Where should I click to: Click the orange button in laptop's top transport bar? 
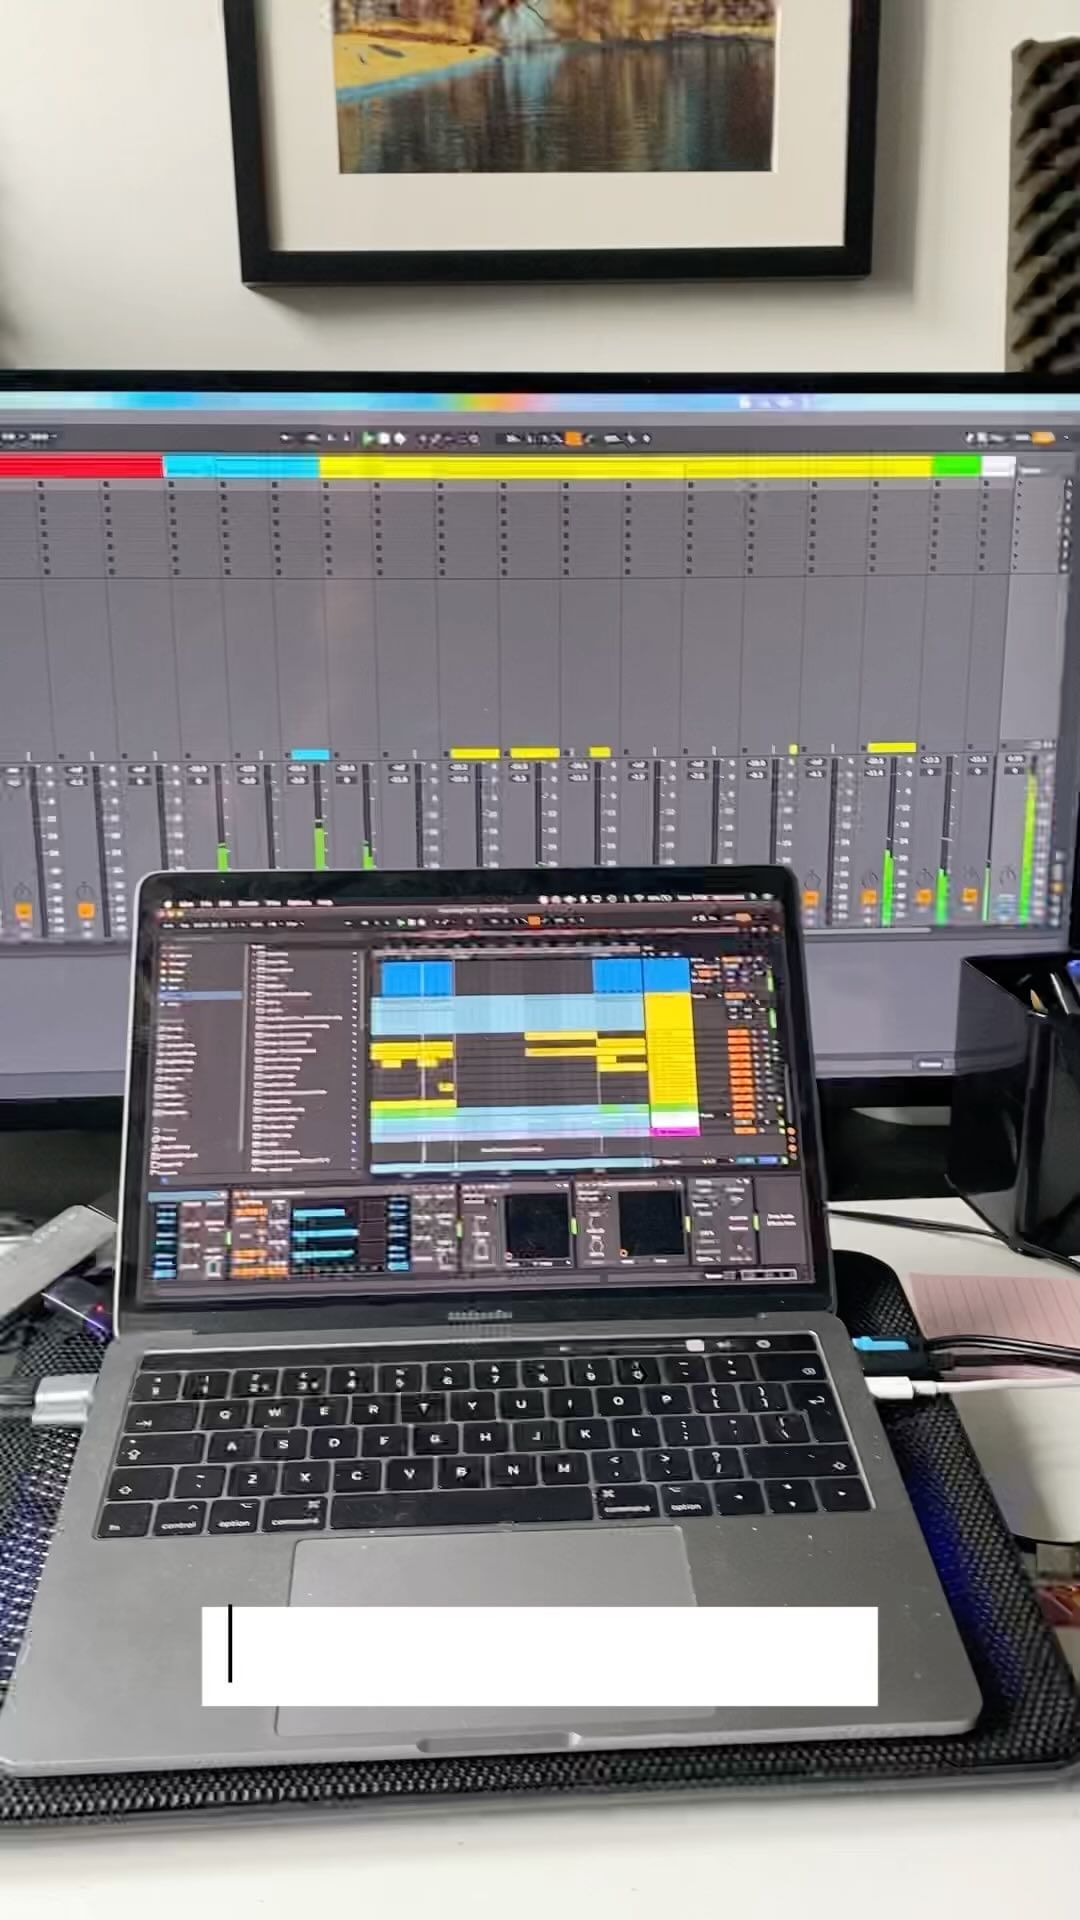[x=534, y=922]
